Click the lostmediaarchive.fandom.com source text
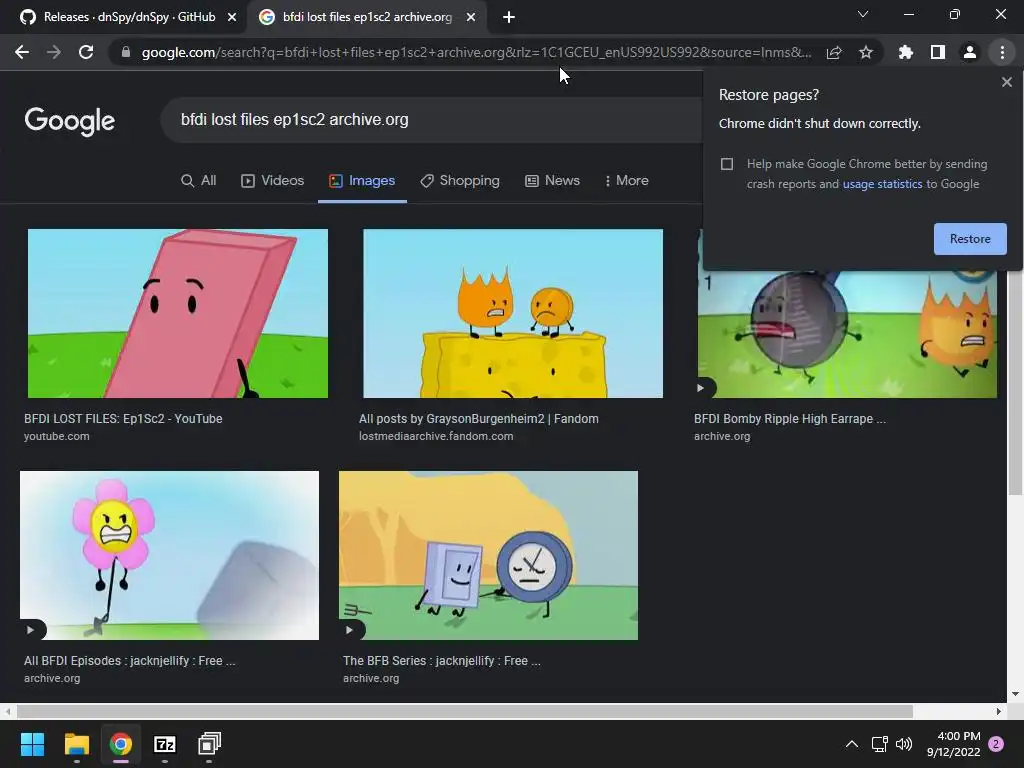This screenshot has width=1024, height=768. pyautogui.click(x=436, y=436)
